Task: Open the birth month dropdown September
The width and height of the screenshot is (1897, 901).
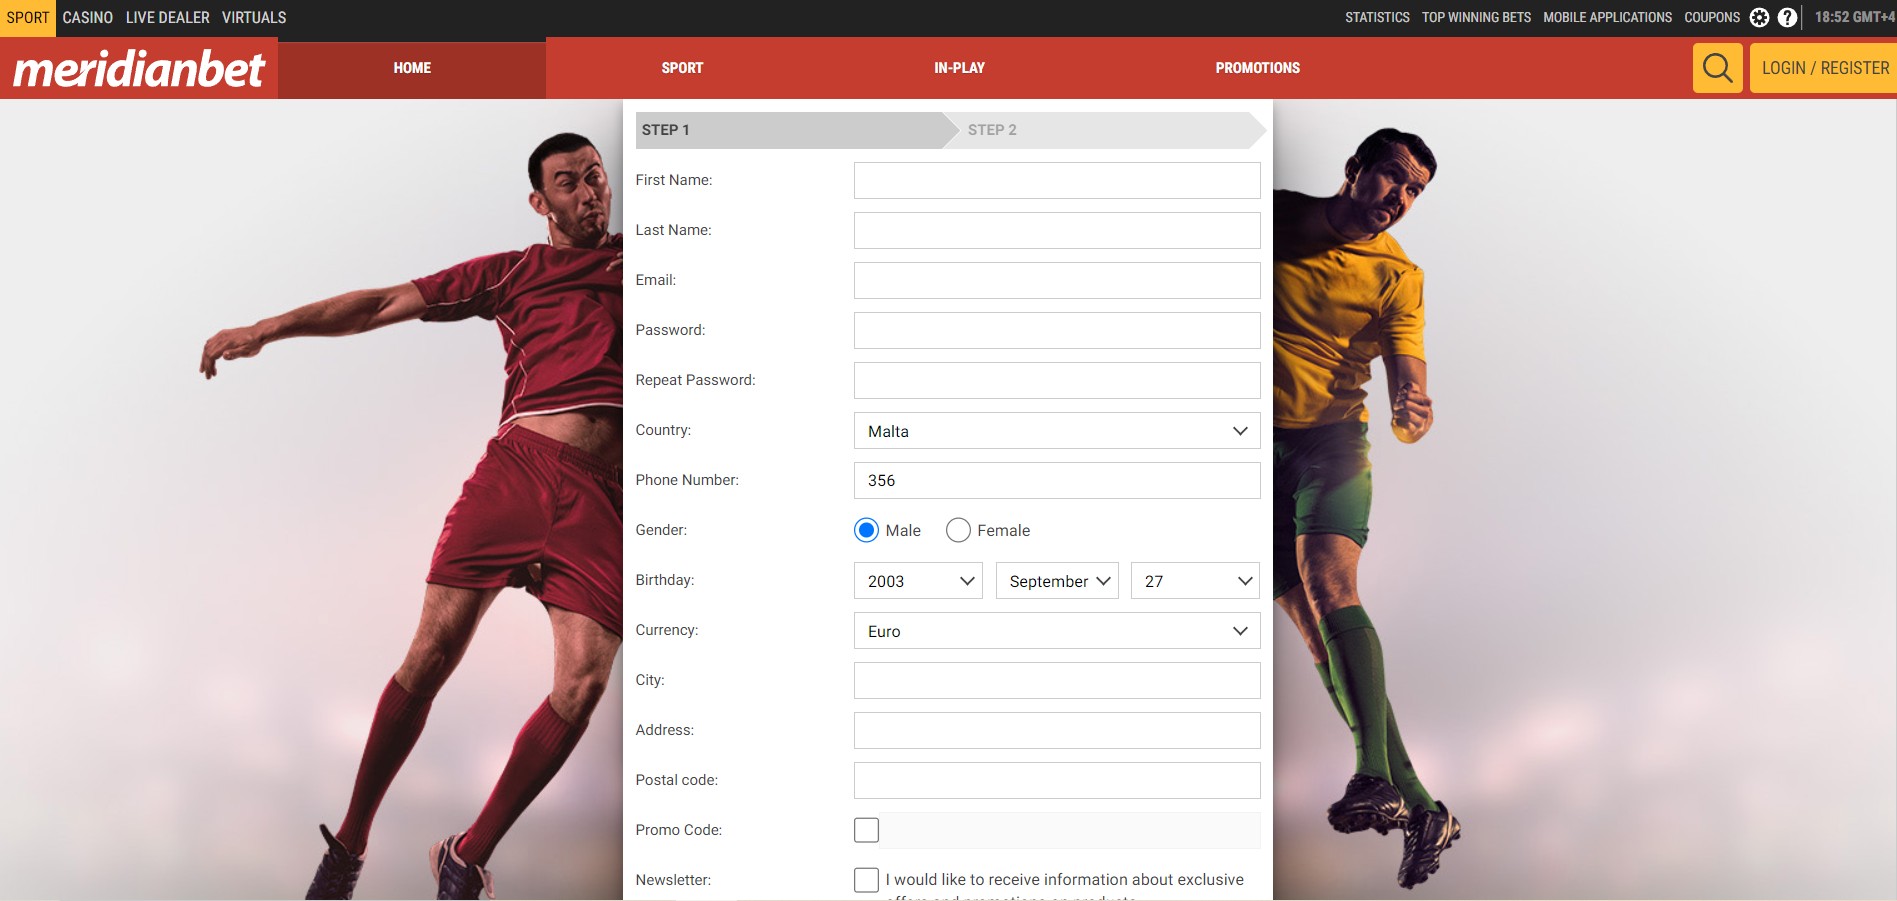Action: tap(1057, 581)
